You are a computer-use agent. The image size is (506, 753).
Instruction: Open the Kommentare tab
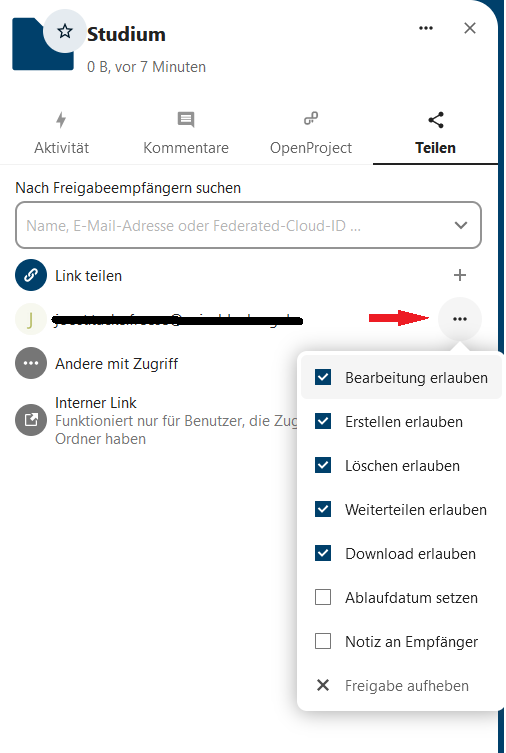tap(186, 133)
